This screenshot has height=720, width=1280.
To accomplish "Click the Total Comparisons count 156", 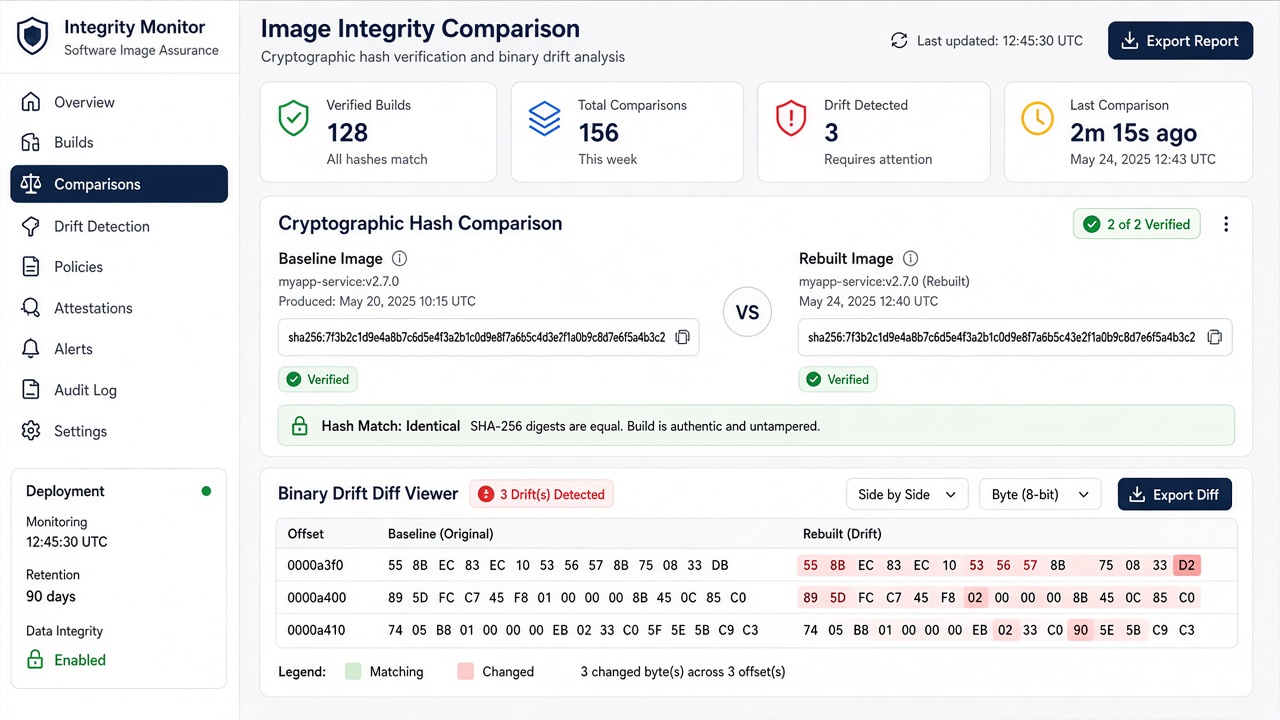I will tap(598, 132).
